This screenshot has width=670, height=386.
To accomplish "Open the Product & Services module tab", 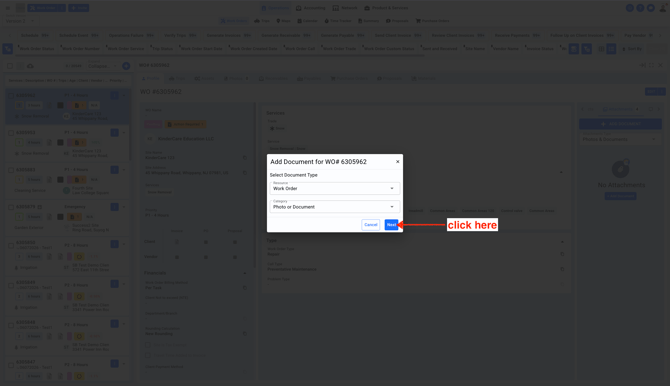I will pyautogui.click(x=386, y=8).
